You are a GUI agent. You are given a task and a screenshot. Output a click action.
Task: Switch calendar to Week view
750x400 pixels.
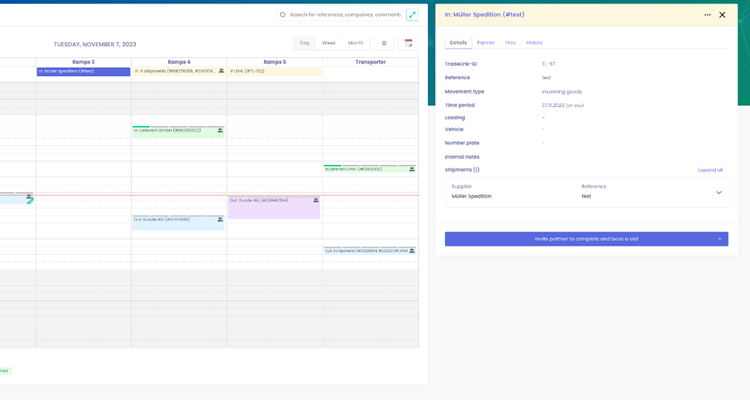click(x=328, y=43)
